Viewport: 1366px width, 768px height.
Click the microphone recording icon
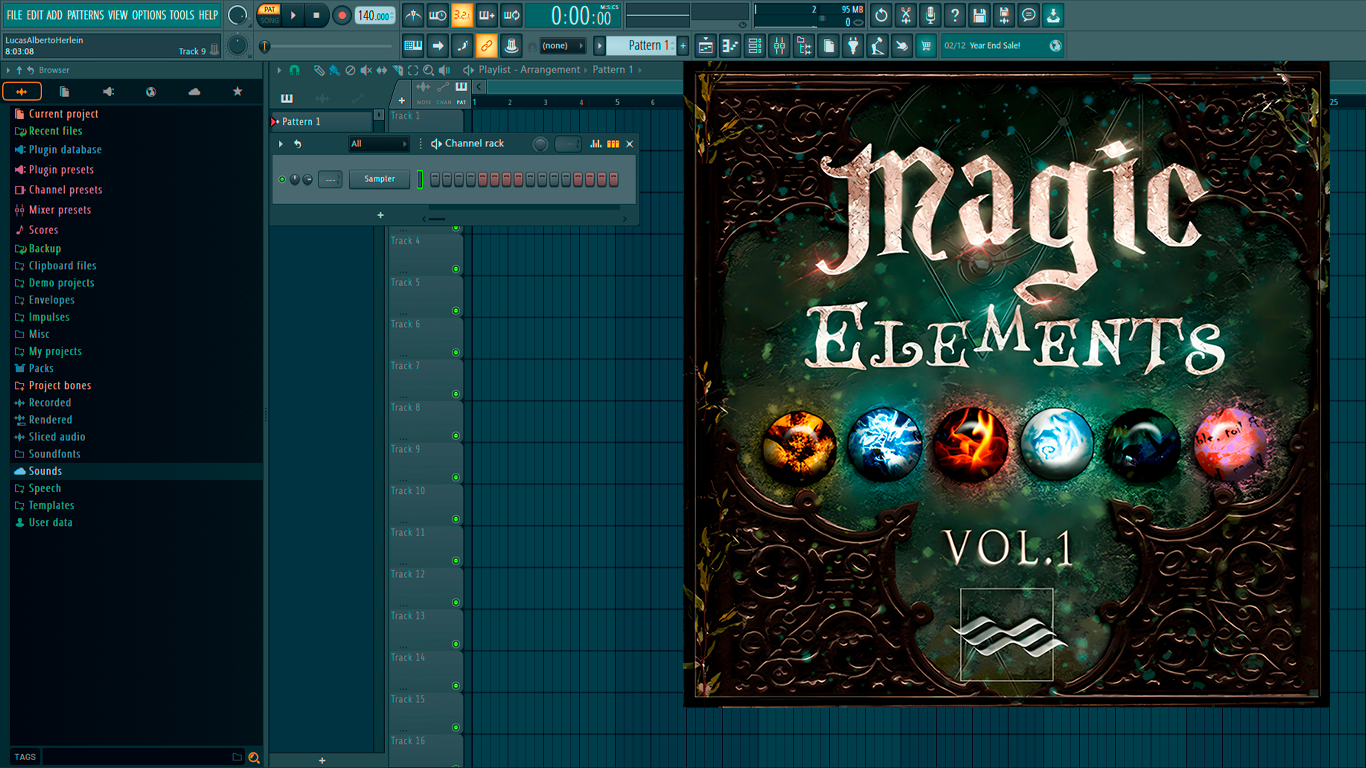(930, 15)
